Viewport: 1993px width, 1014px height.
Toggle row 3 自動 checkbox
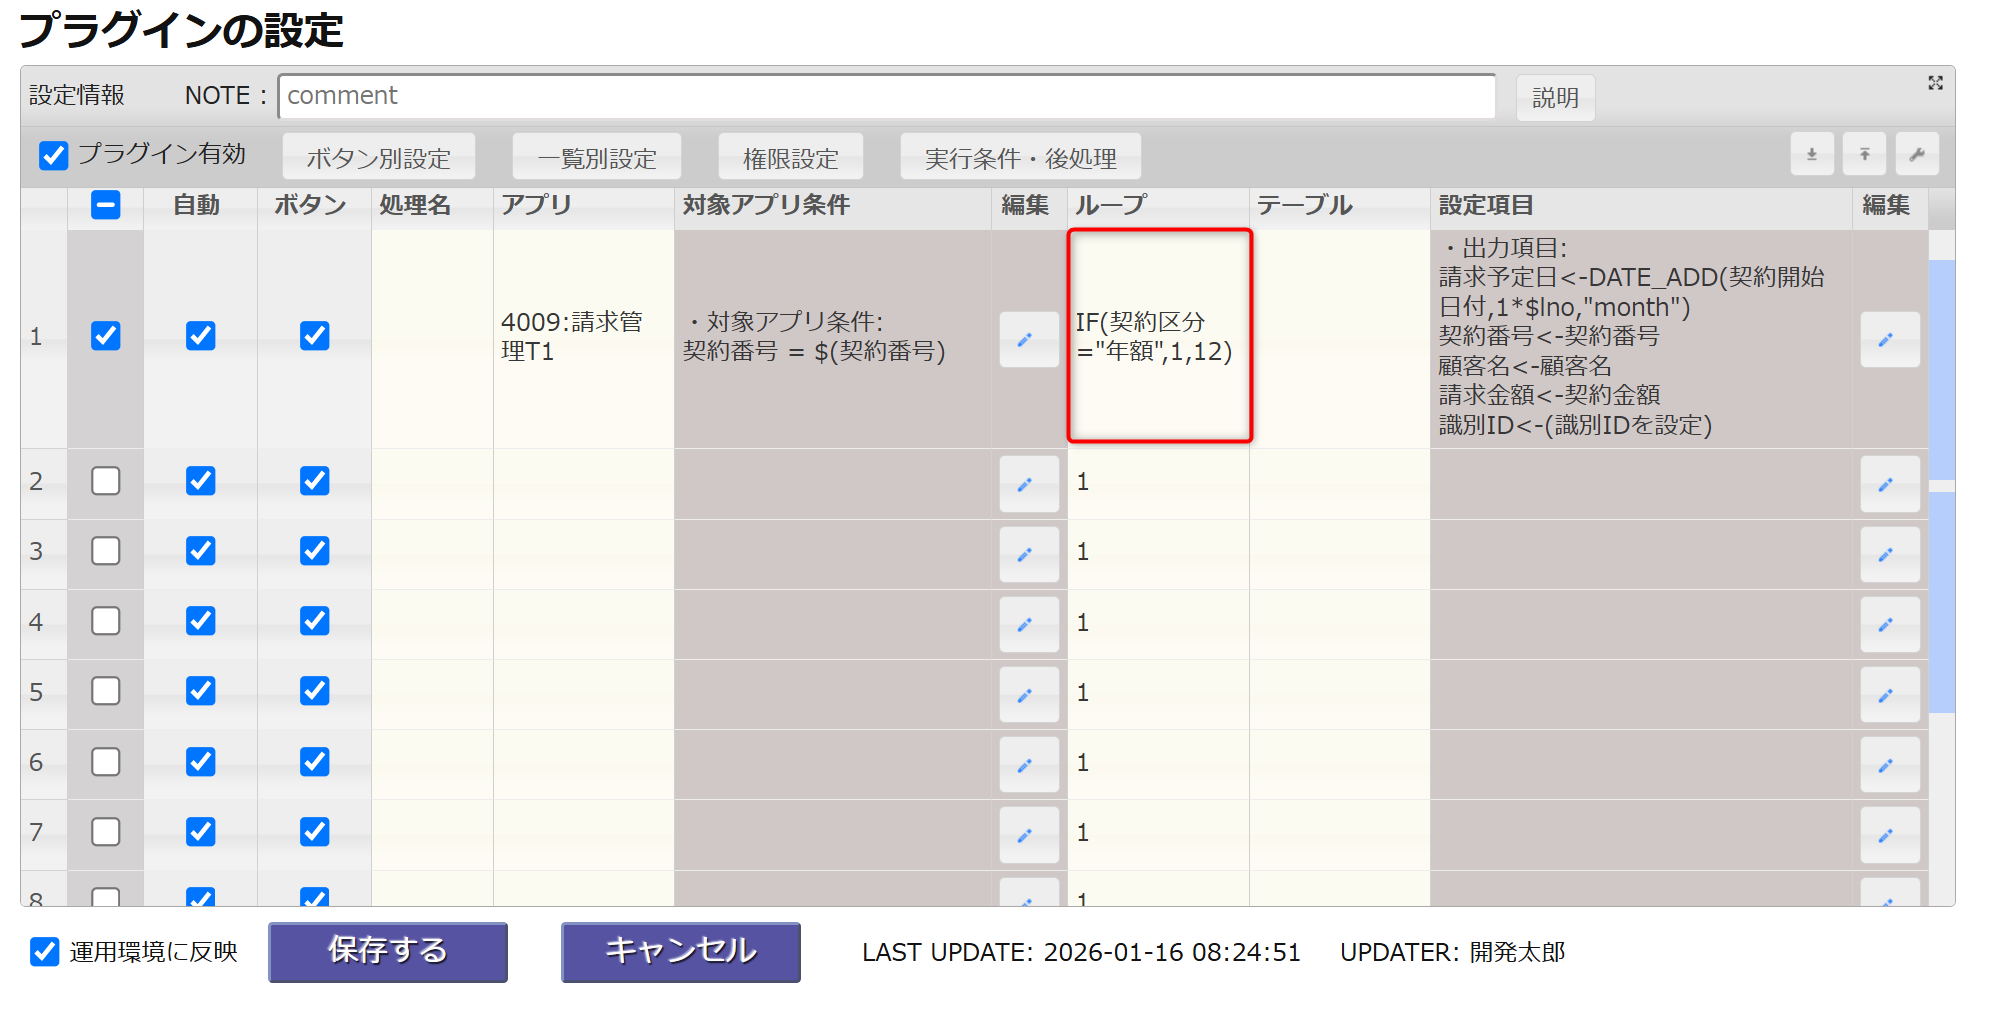201,551
